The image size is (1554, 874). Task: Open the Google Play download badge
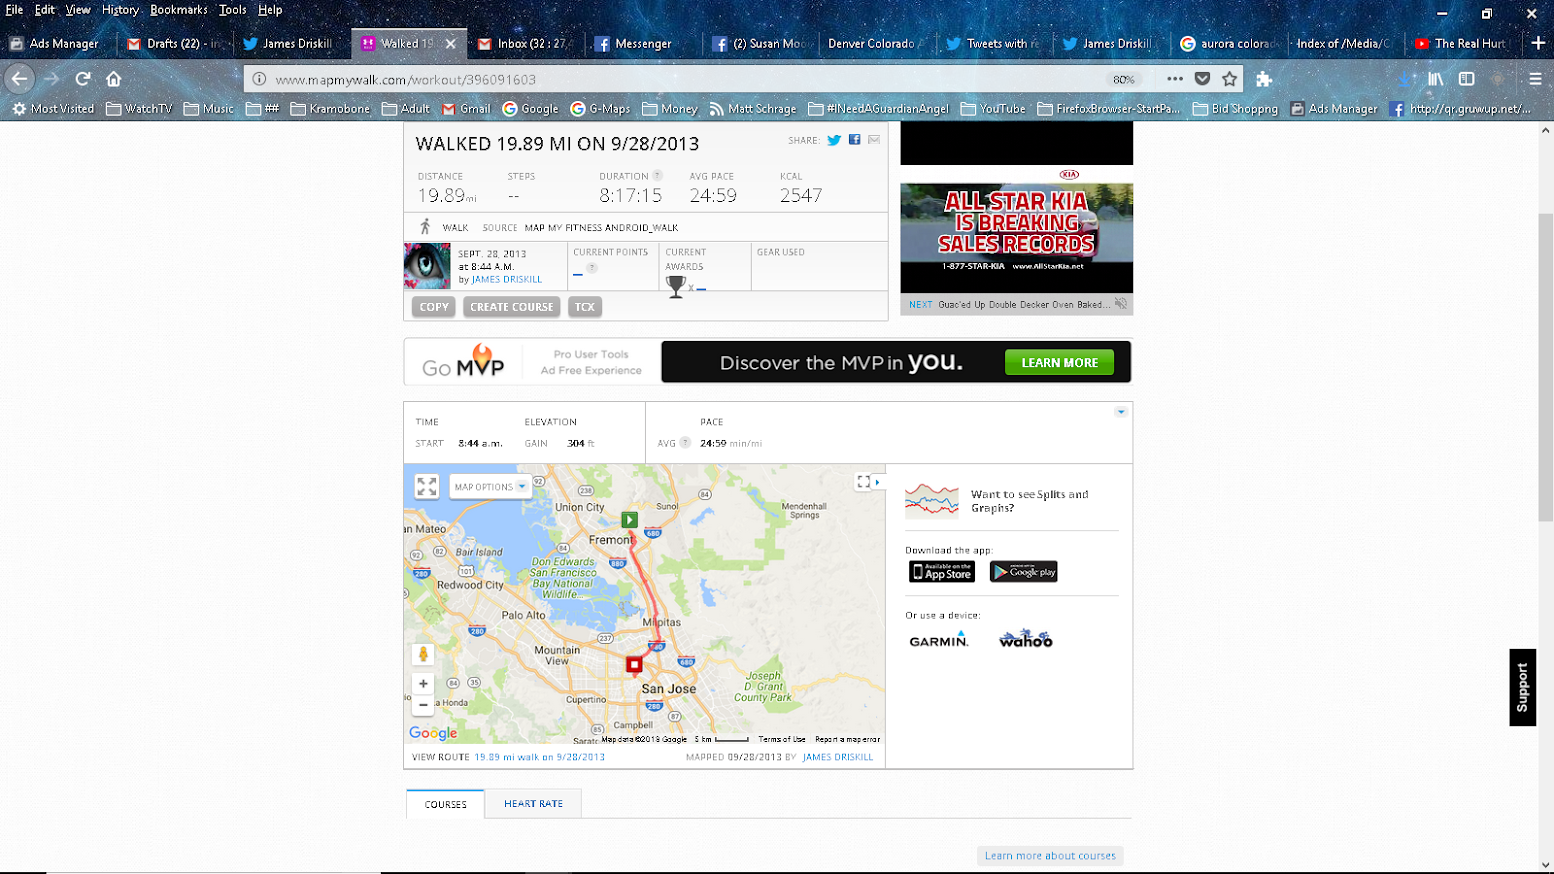tap(1023, 572)
